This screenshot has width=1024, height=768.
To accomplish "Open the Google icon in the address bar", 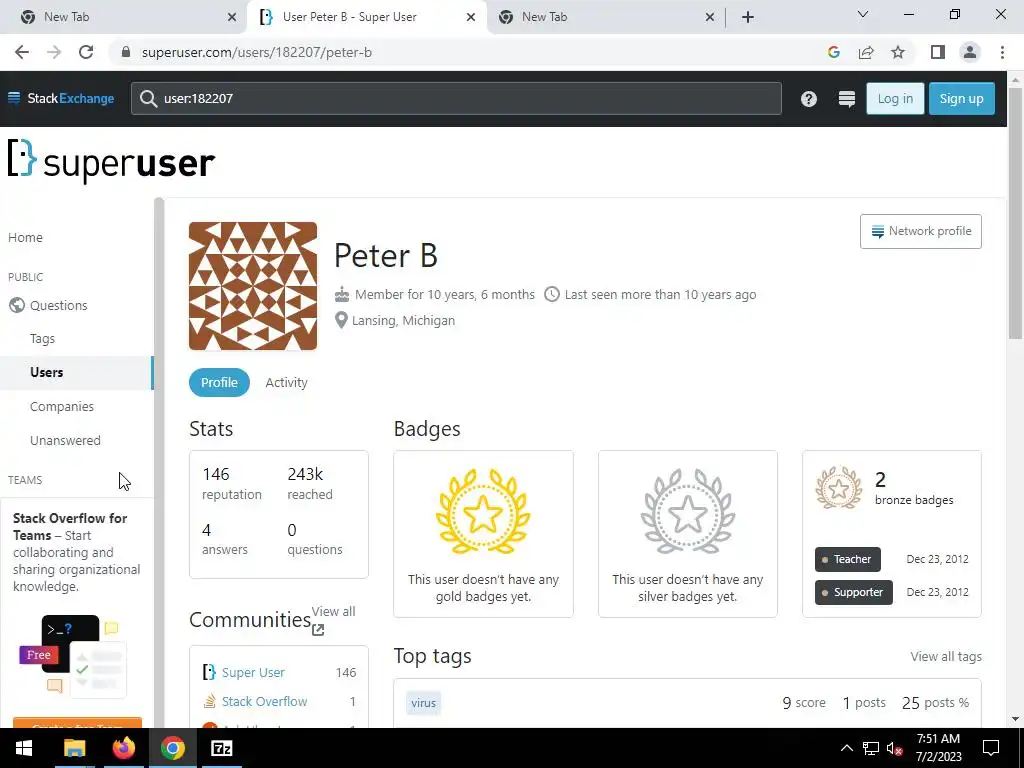I will point(833,52).
